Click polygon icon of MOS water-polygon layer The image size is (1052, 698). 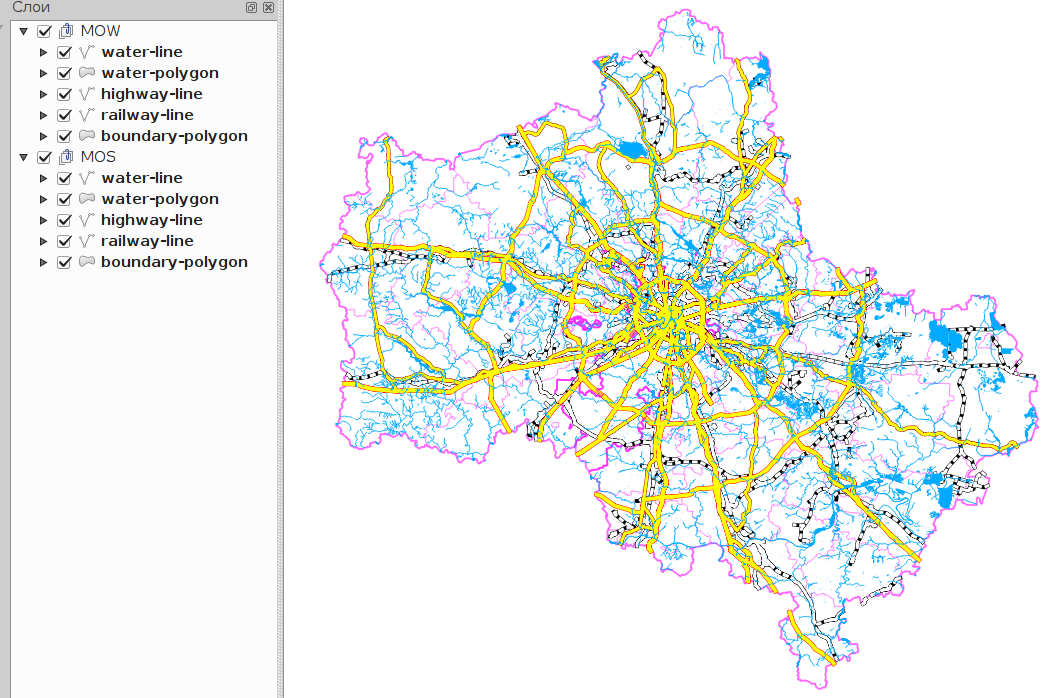tap(87, 199)
